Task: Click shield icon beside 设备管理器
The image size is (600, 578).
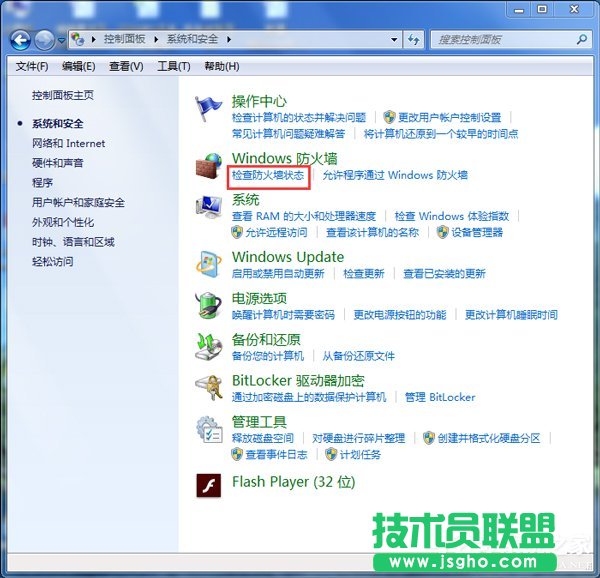Action: 443,232
